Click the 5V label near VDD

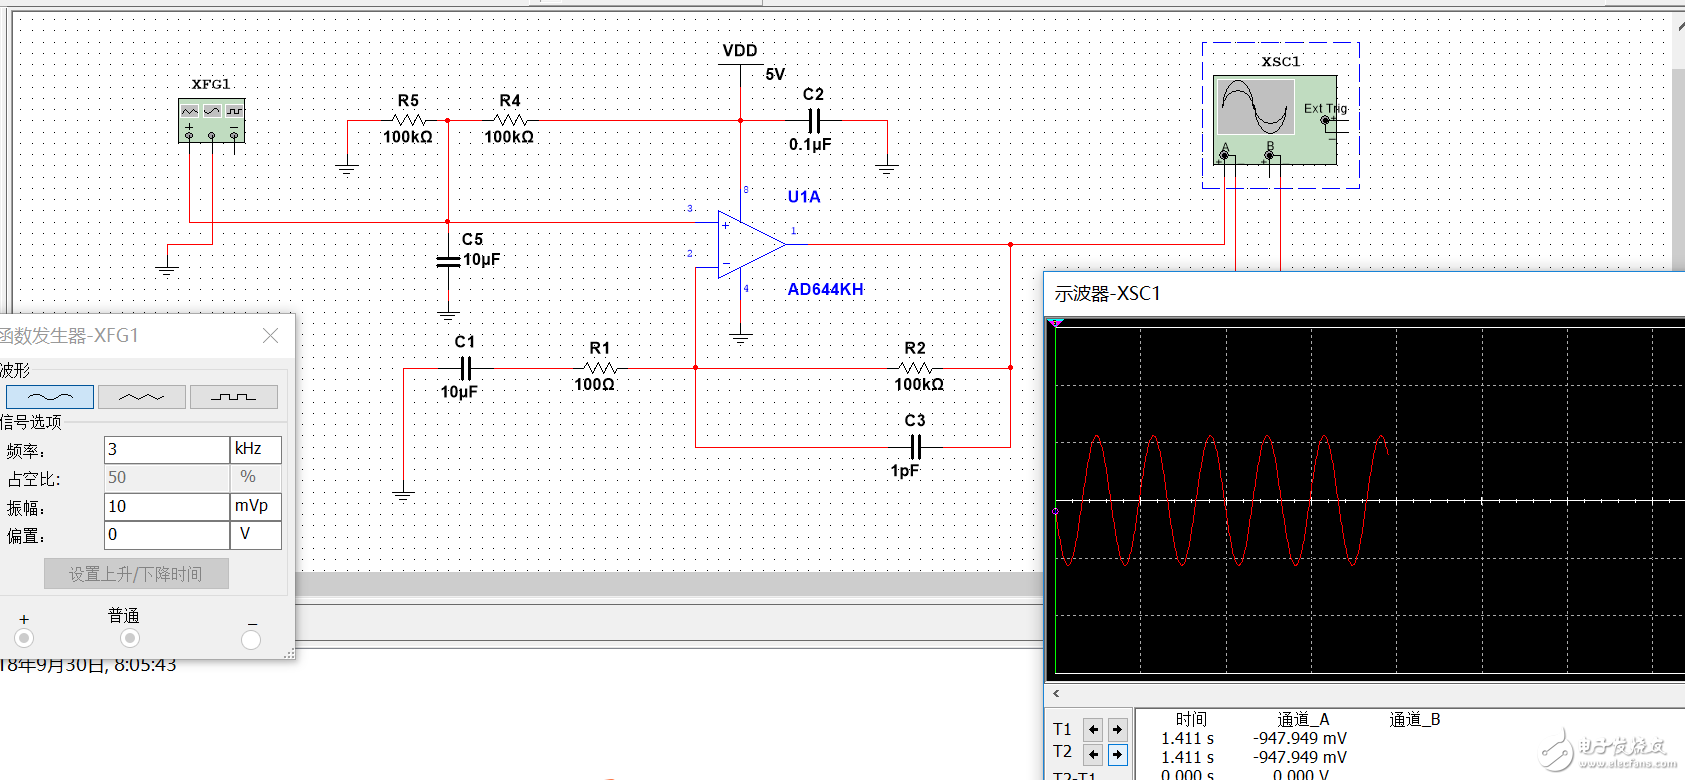point(775,74)
